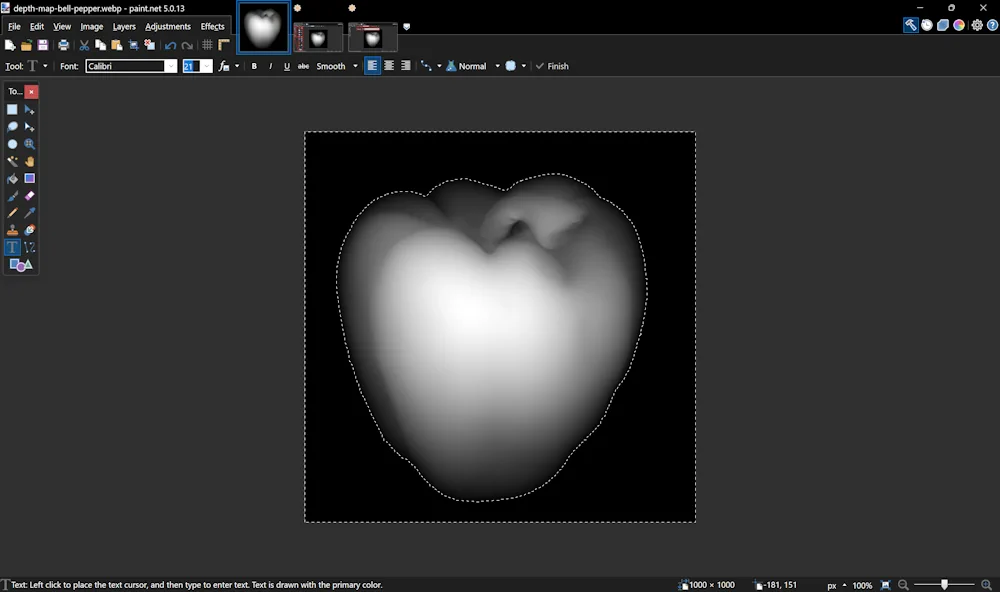Select the Rectangle Select tool
Viewport: 1000px width, 592px height.
pos(12,110)
